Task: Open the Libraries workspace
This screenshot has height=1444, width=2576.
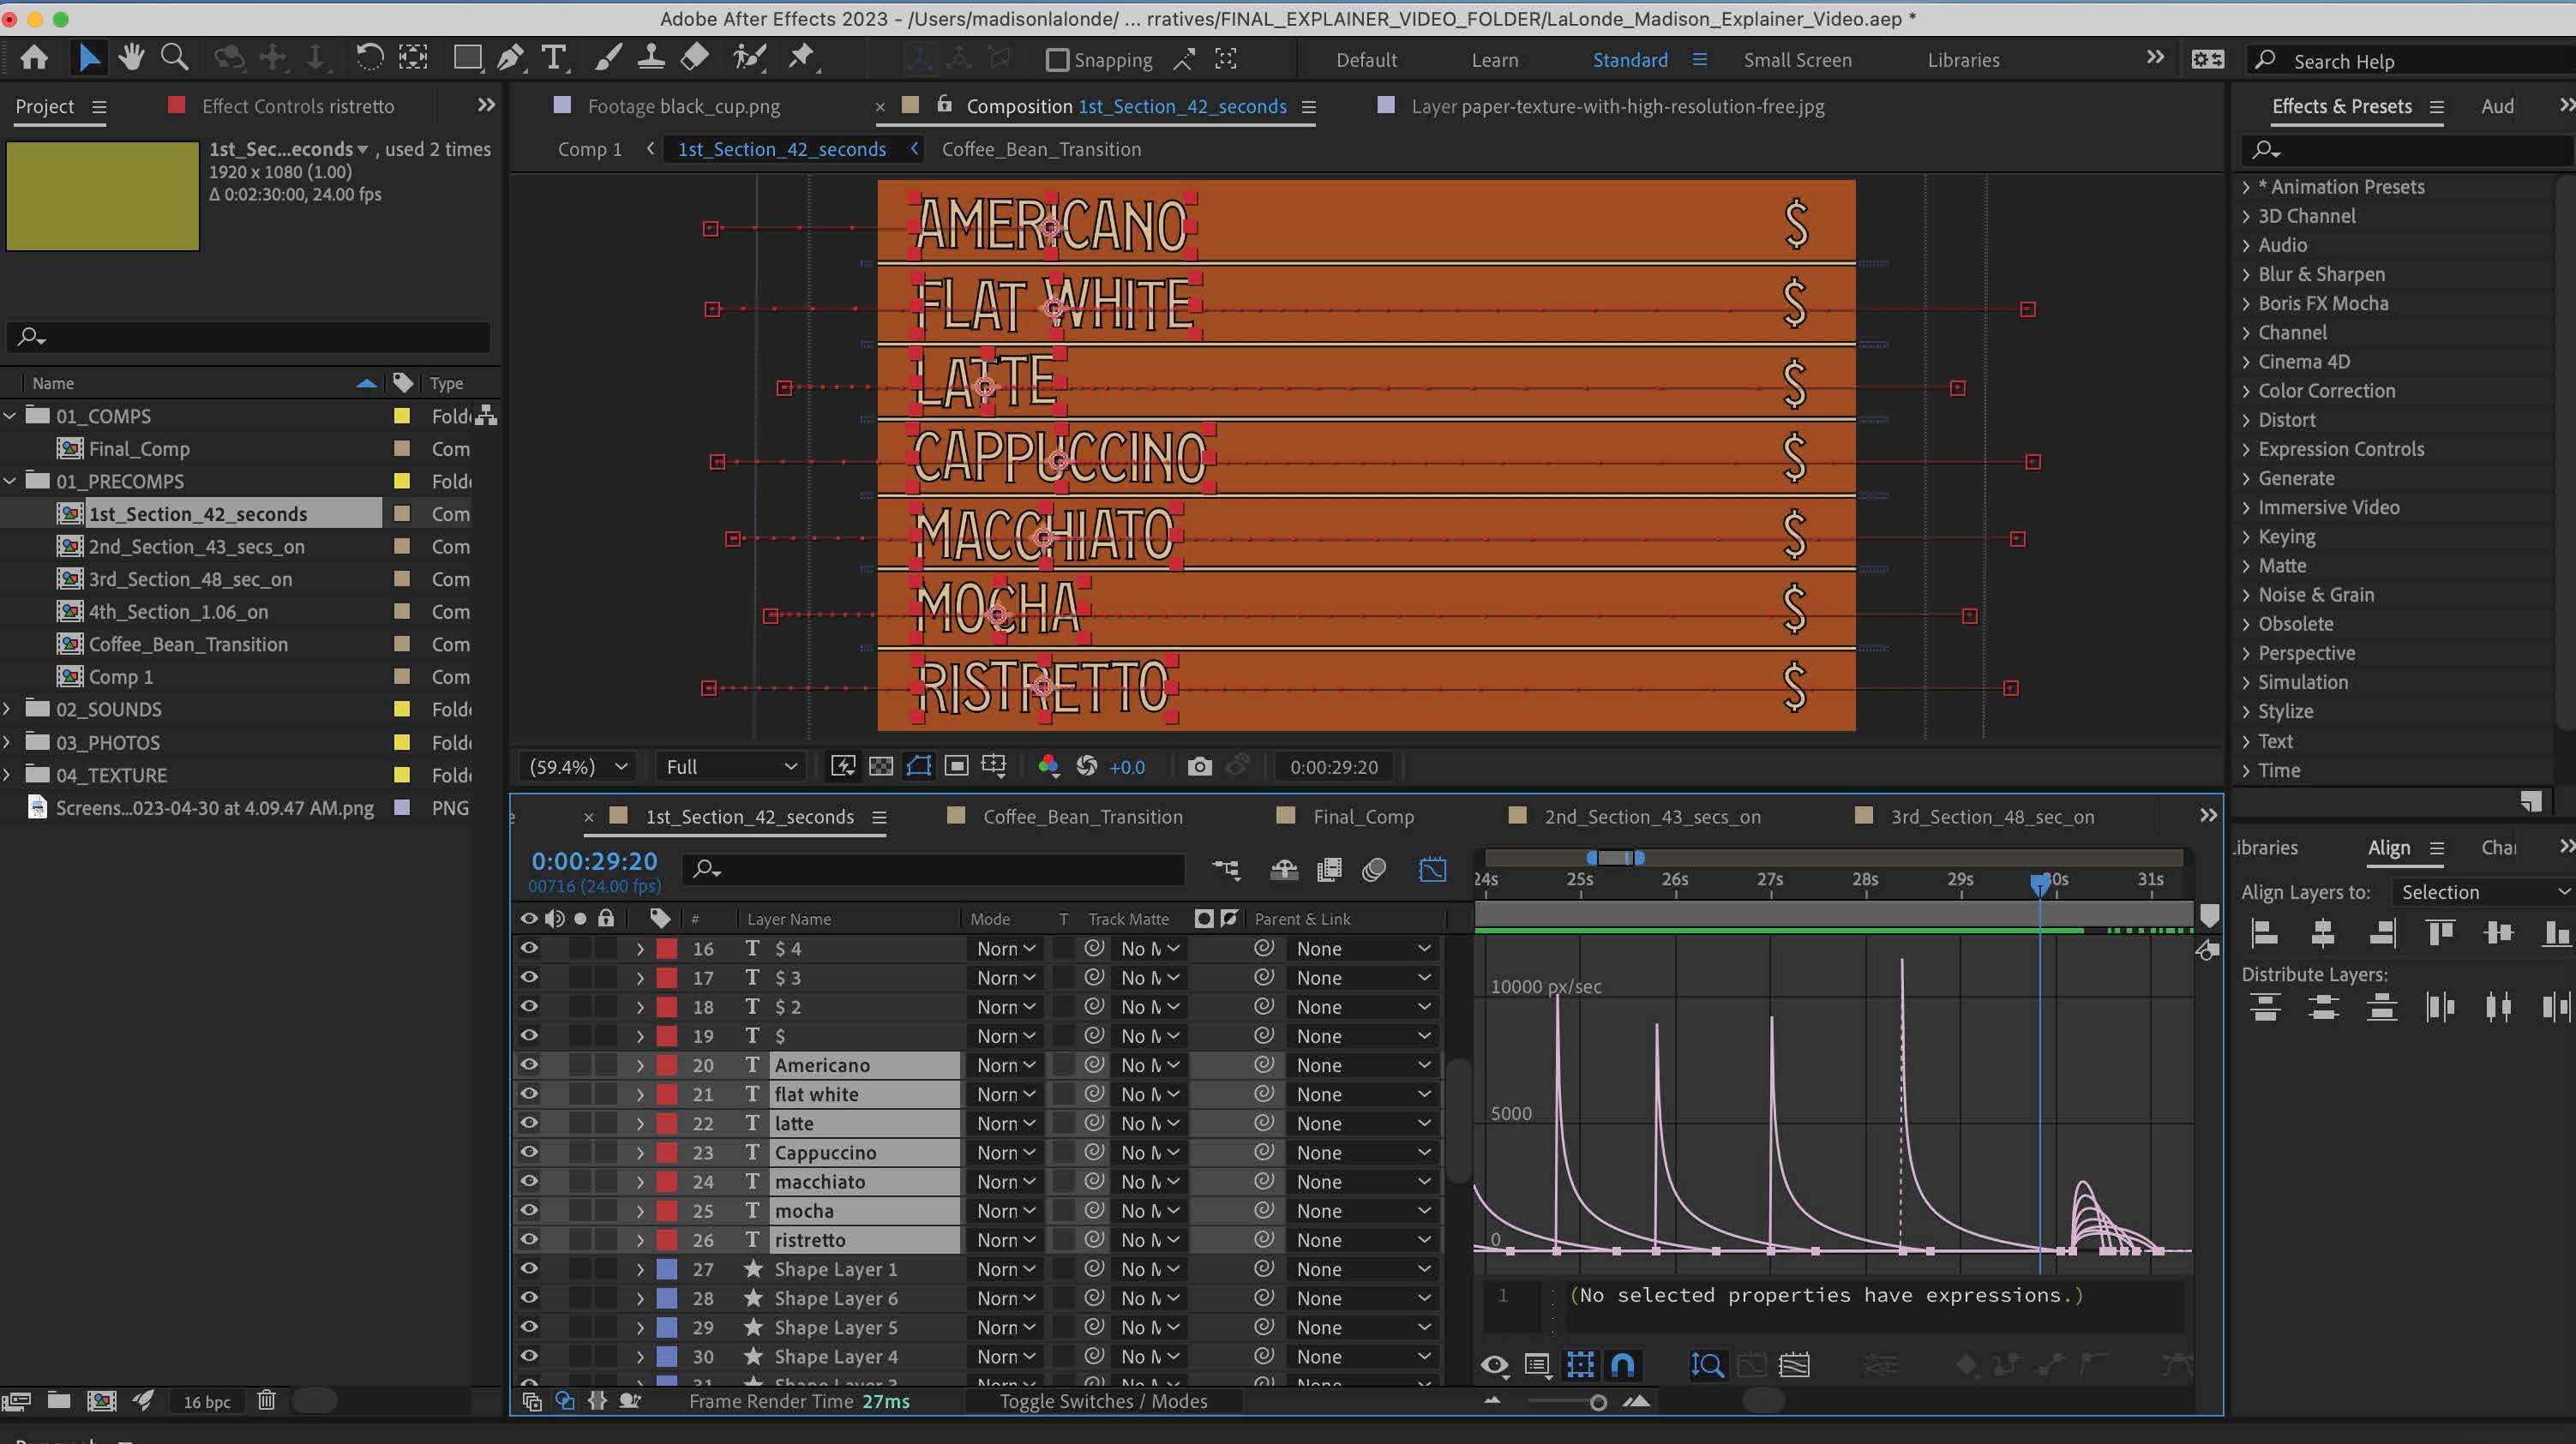Action: [1963, 60]
